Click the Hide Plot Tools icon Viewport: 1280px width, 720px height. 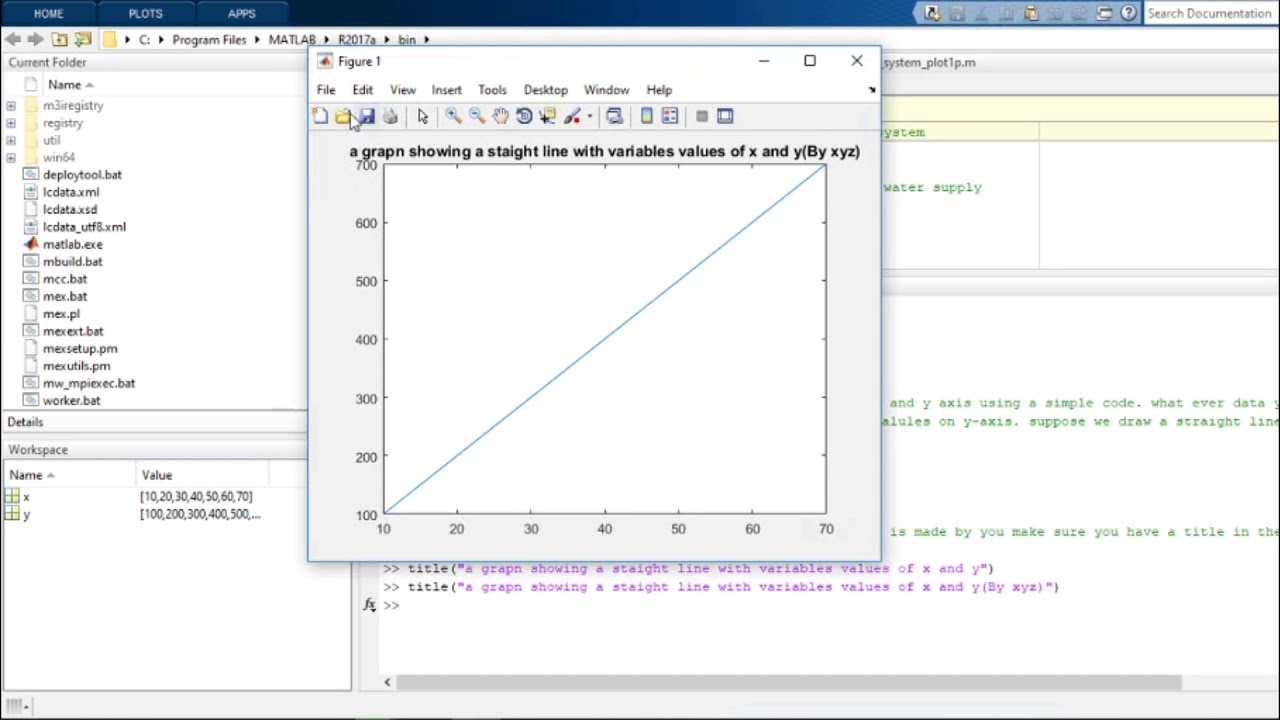pos(702,117)
